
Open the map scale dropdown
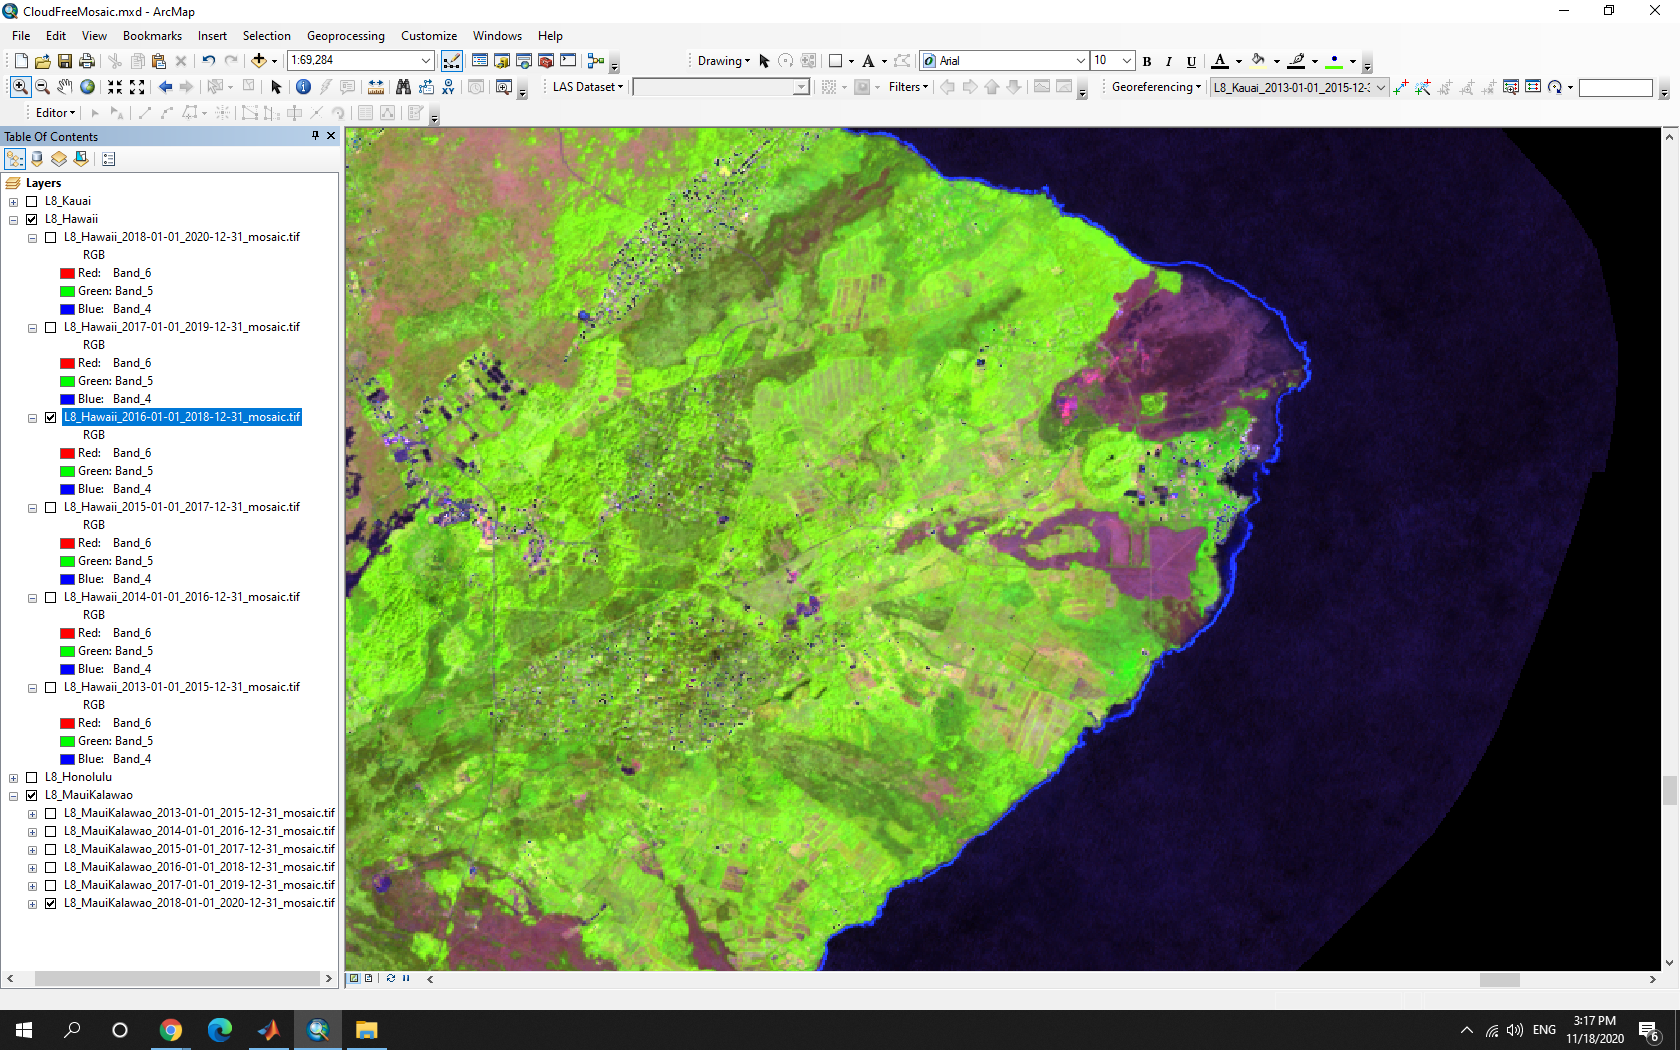coord(426,61)
